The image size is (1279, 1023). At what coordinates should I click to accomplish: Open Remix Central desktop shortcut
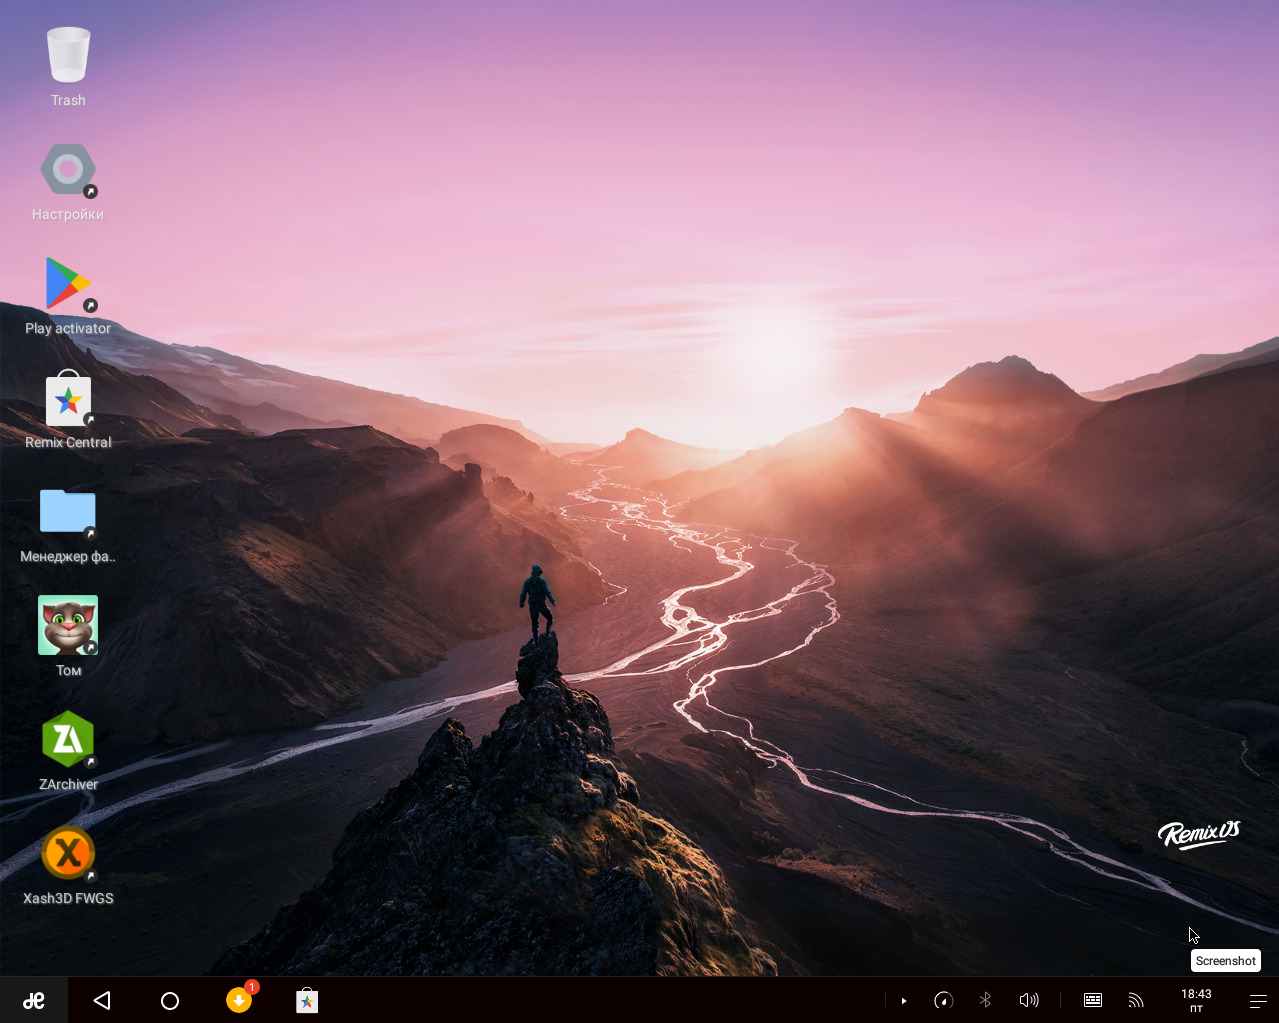click(x=68, y=399)
